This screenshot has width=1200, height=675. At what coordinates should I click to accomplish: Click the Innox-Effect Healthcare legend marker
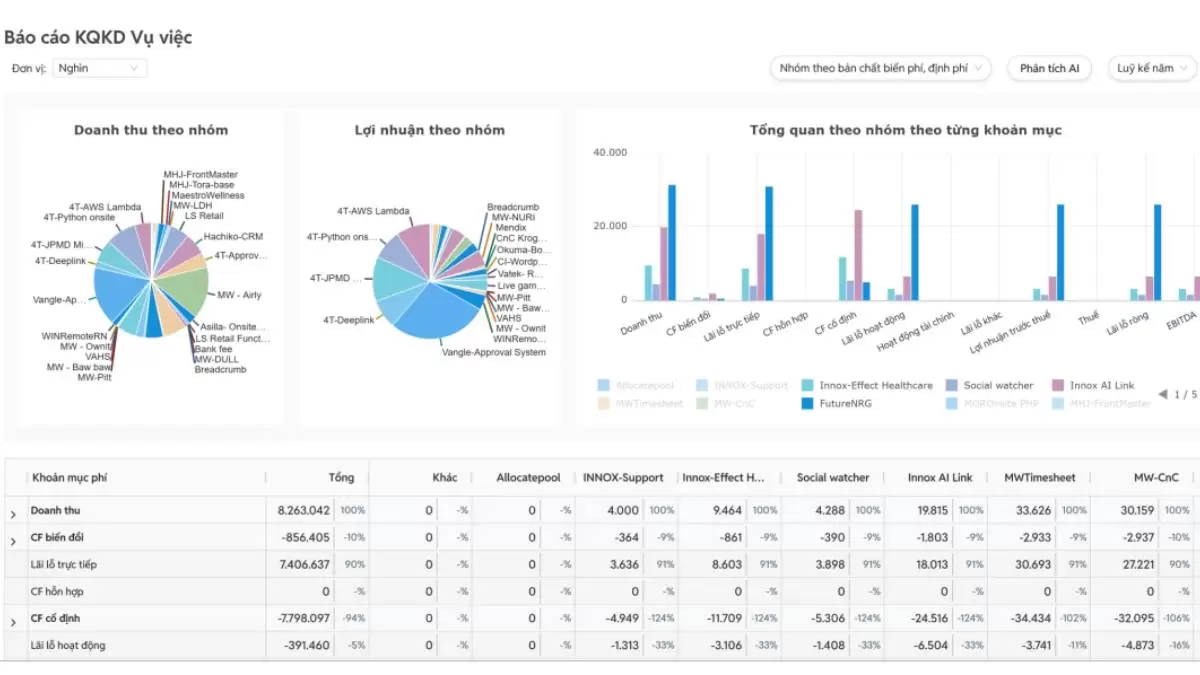tap(808, 385)
